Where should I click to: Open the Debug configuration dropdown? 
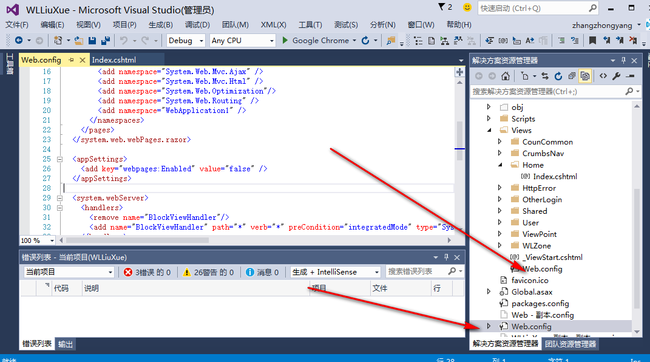(186, 40)
